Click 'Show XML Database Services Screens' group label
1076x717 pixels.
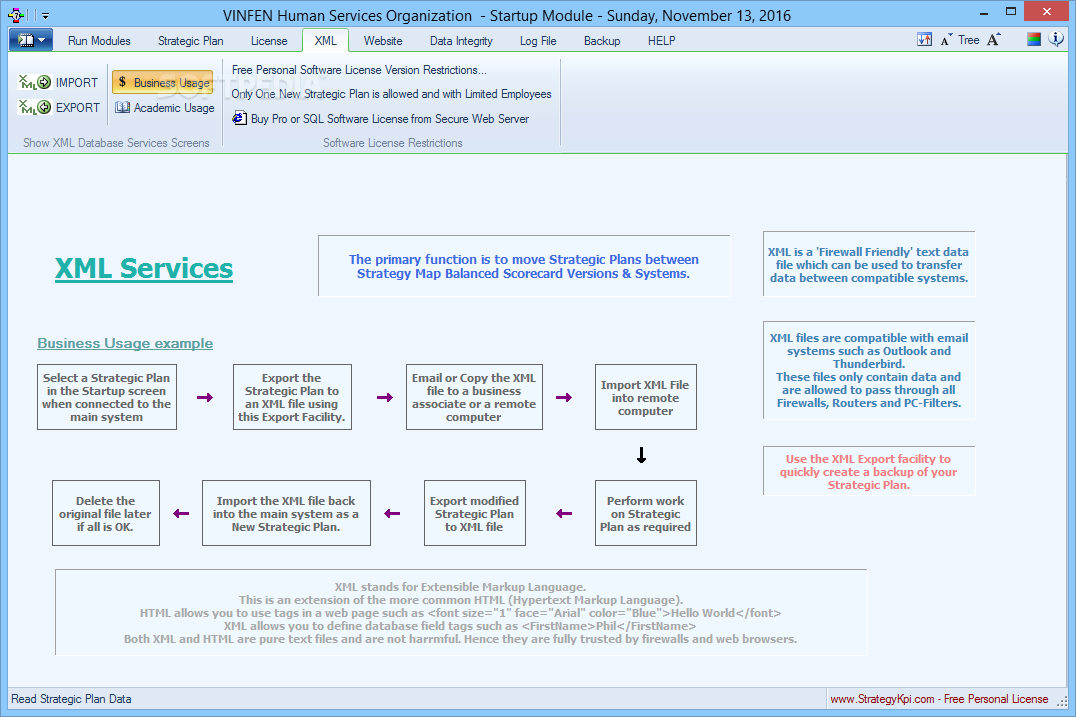(x=116, y=143)
